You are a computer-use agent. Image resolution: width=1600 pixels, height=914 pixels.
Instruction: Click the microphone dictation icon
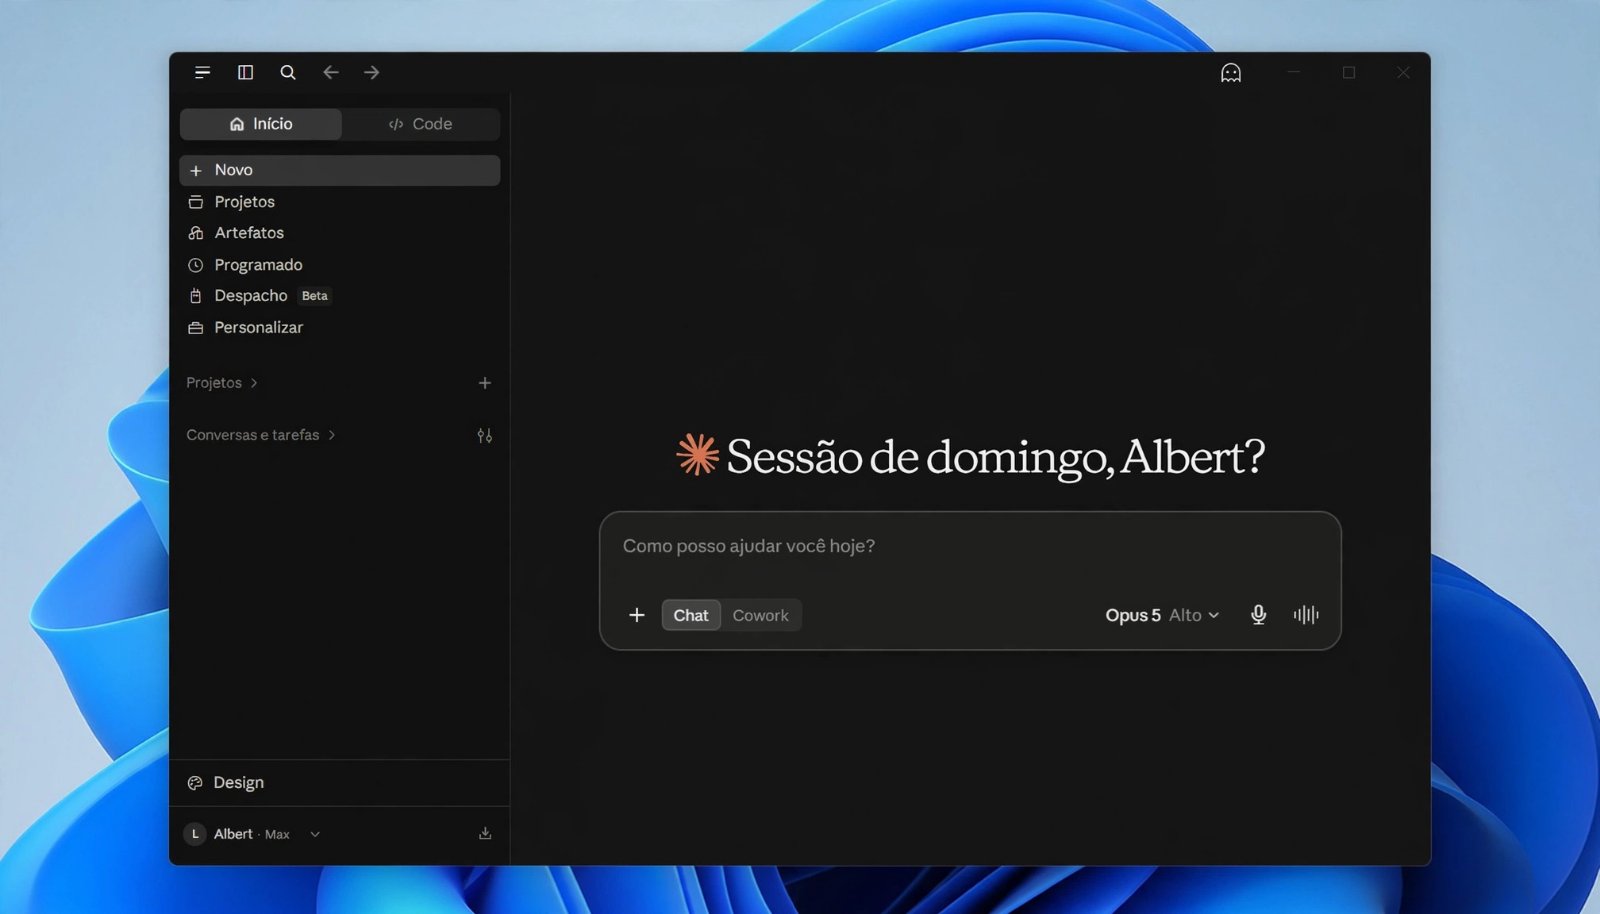tap(1259, 615)
